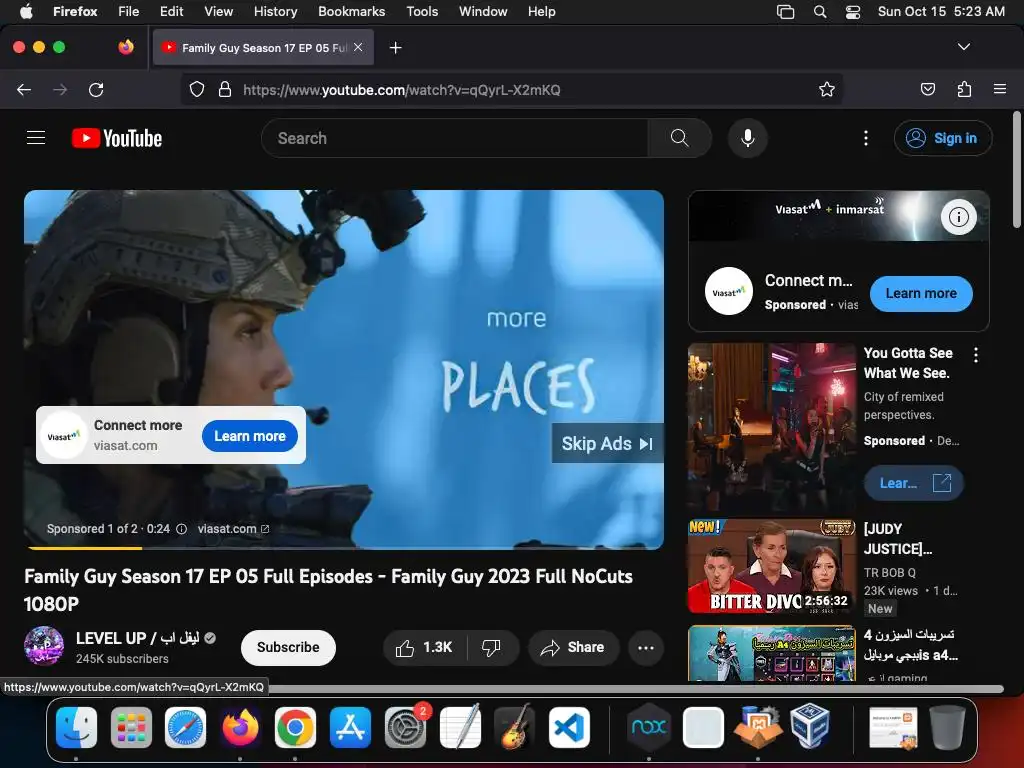Open the LEVEL UP channel name
1024x768 pixels.
click(x=137, y=638)
